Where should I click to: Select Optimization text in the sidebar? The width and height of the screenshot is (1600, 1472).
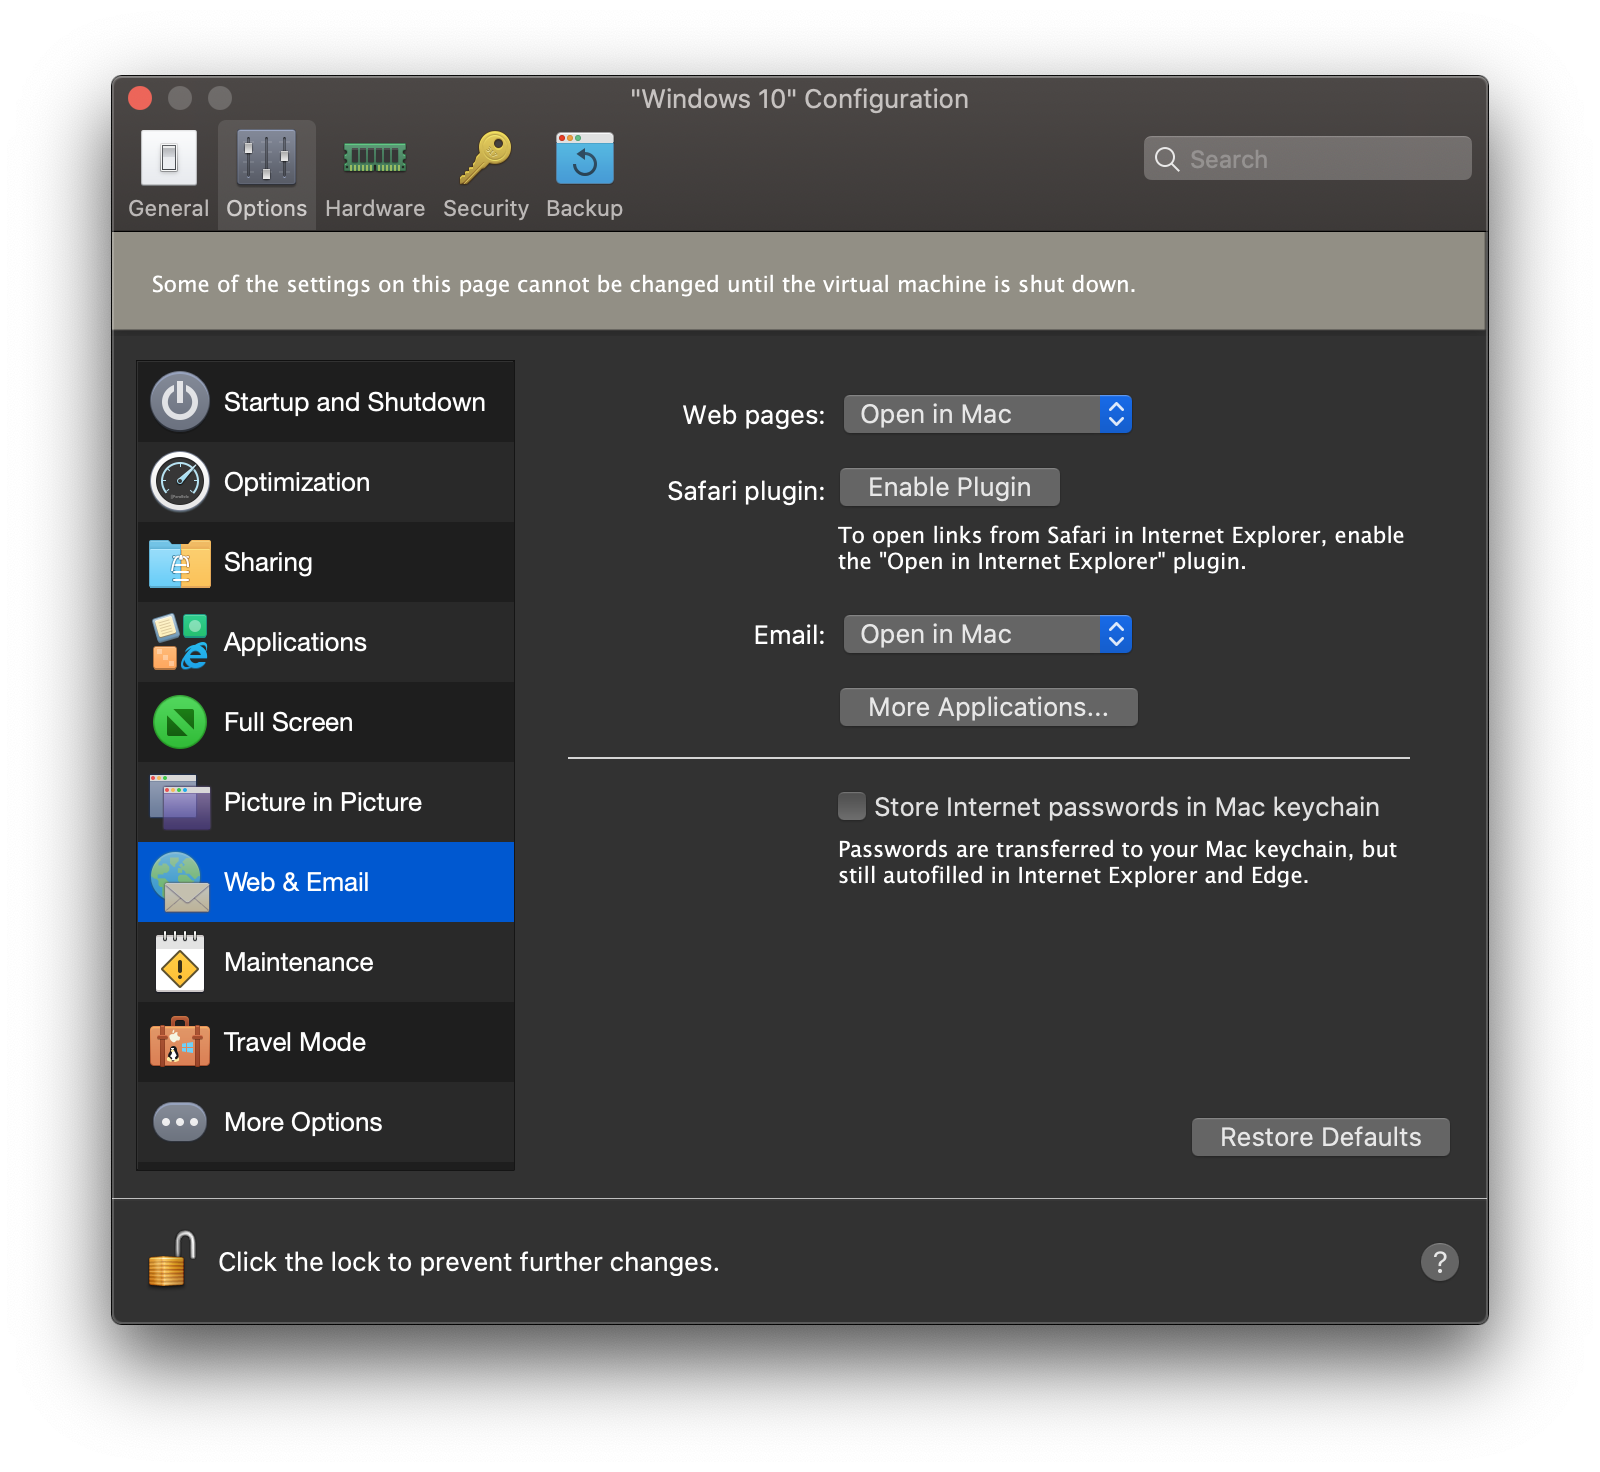[297, 482]
